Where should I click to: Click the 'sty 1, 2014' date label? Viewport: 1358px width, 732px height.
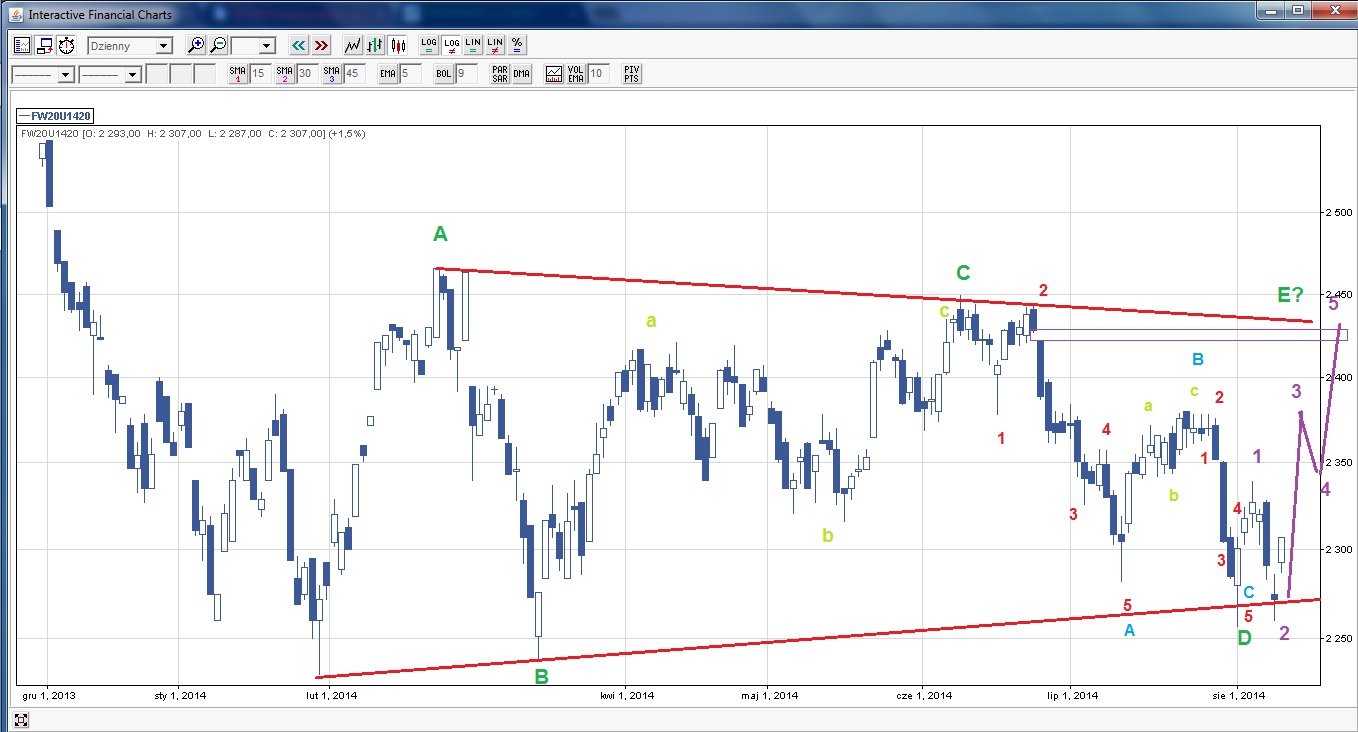tap(180, 695)
